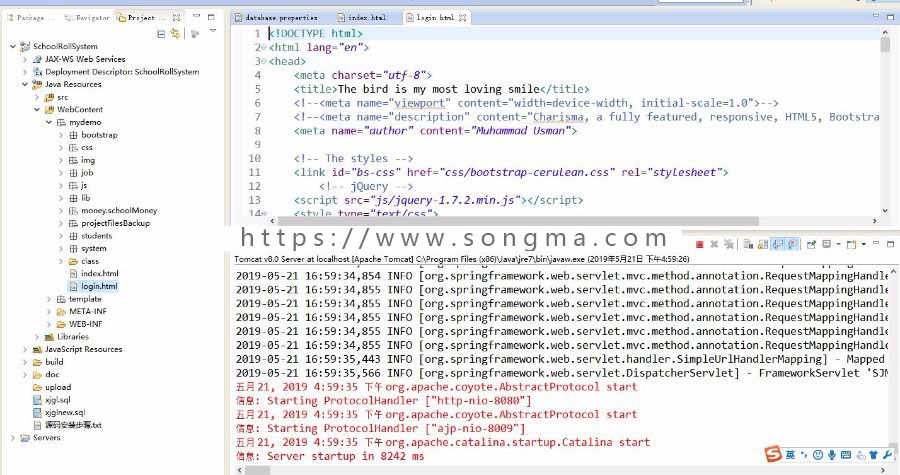Viewport: 900px width, 475px height.
Task: Select job folder icon
Action: tap(73, 173)
